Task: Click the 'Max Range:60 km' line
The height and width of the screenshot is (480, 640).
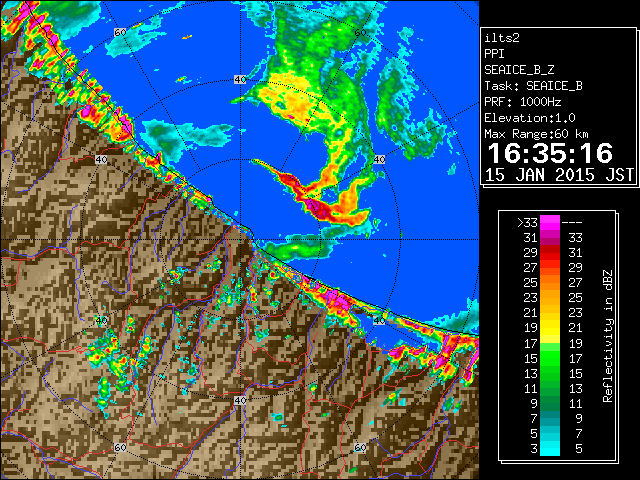Action: click(x=536, y=134)
